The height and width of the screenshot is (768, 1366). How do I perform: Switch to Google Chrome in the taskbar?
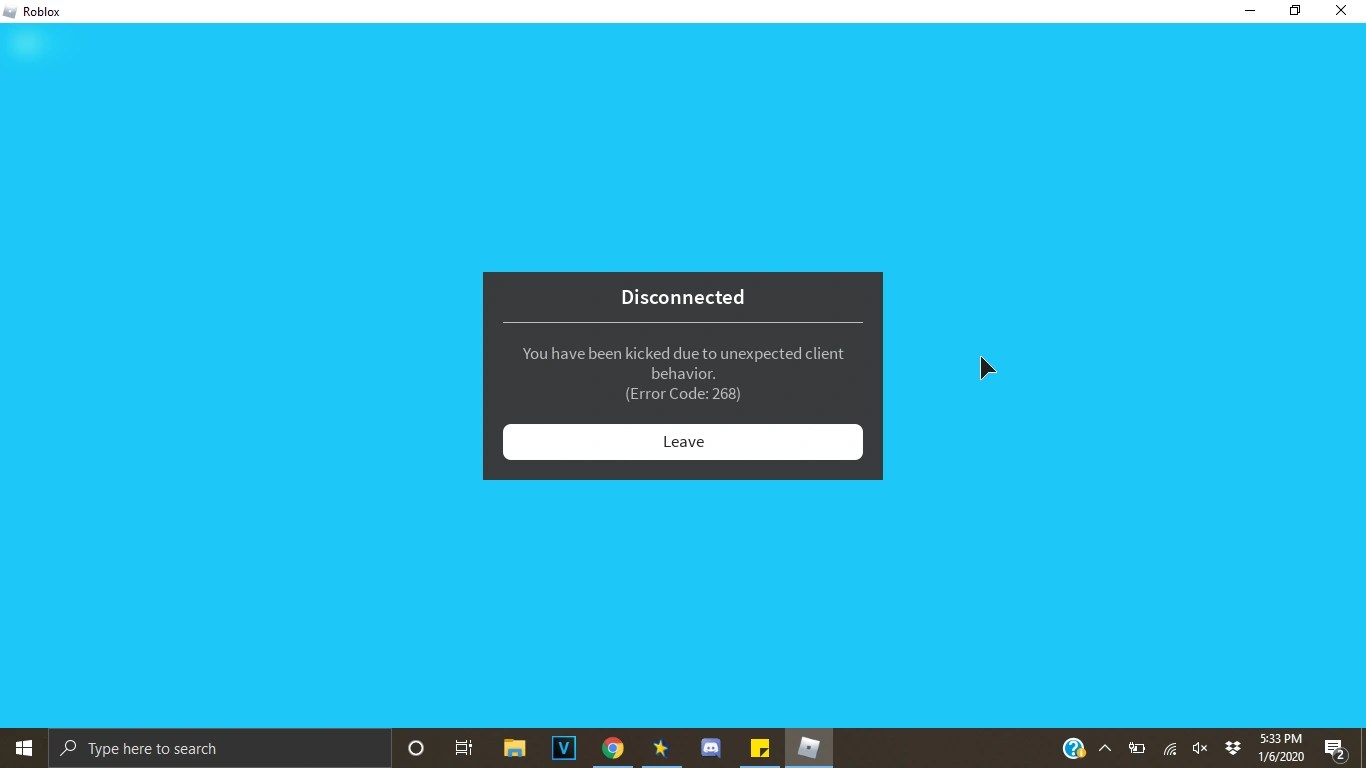613,748
